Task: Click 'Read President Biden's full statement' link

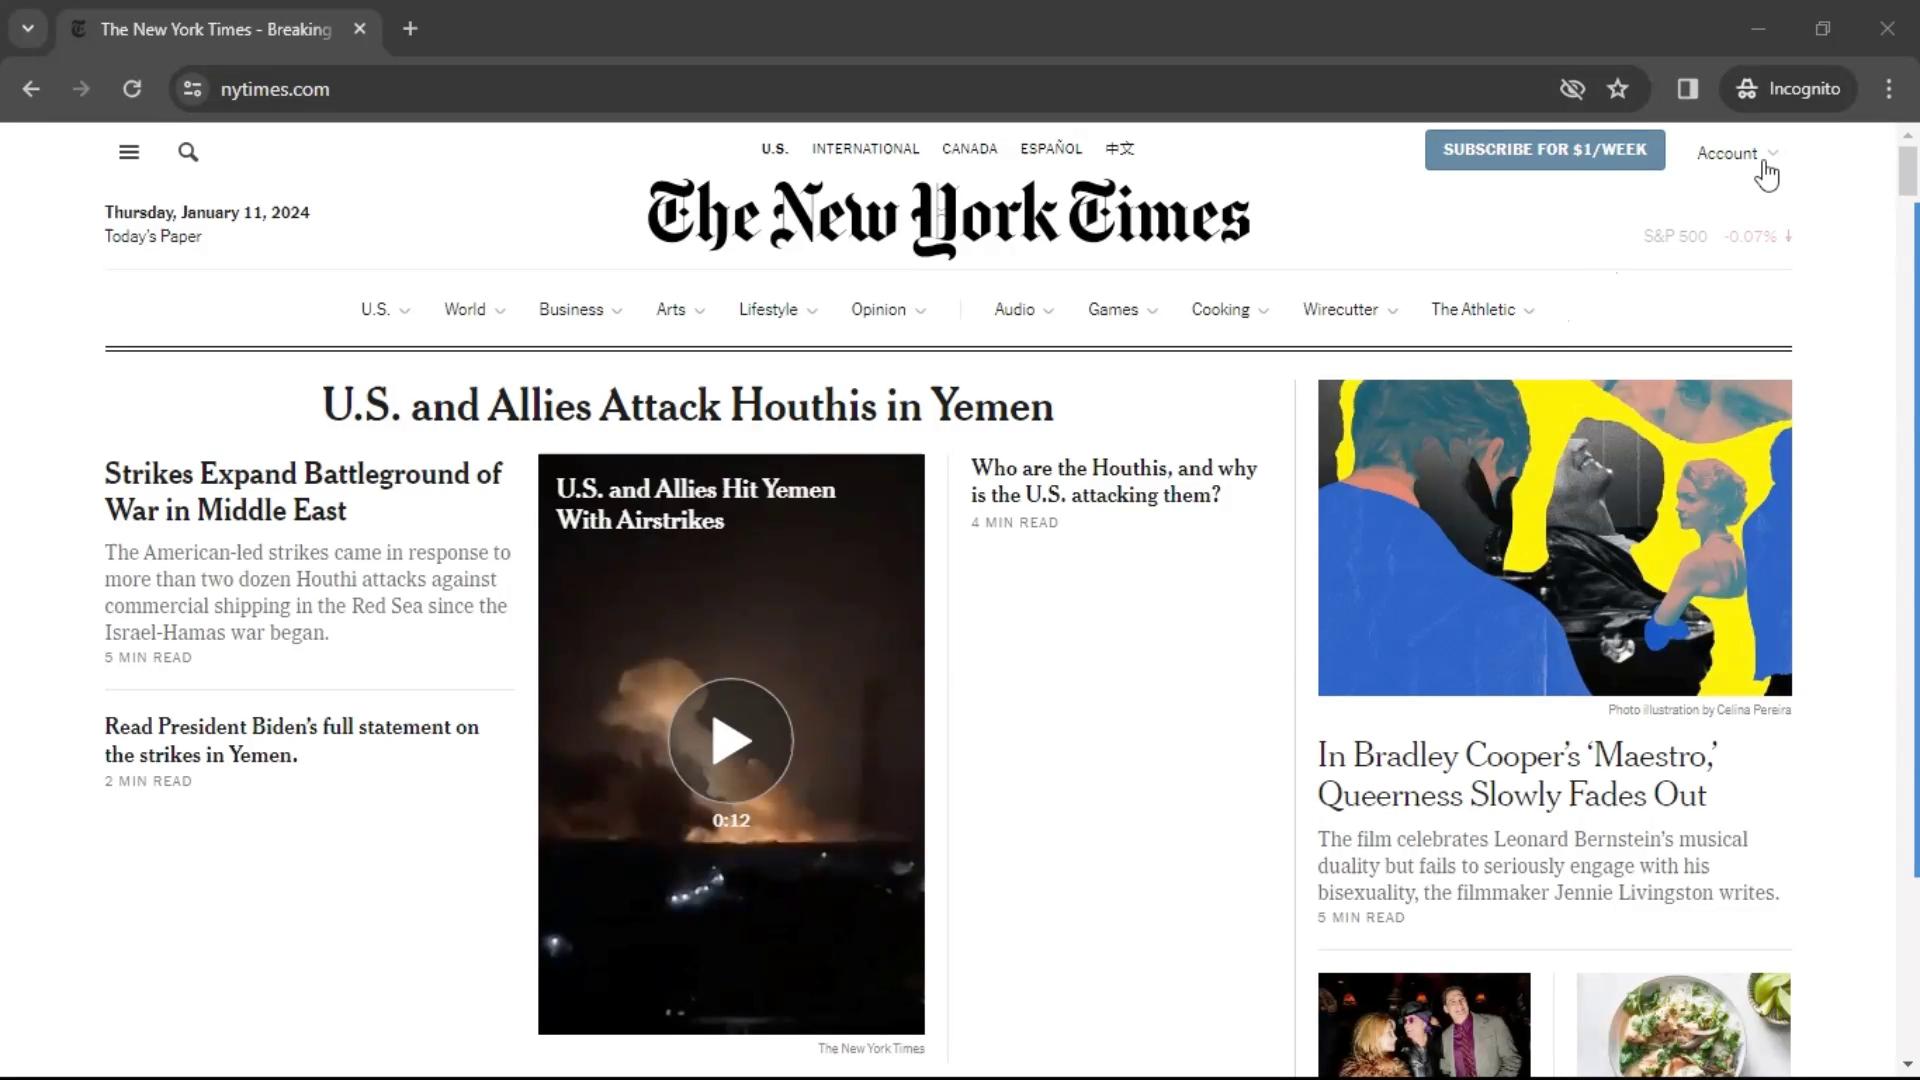Action: pyautogui.click(x=291, y=741)
